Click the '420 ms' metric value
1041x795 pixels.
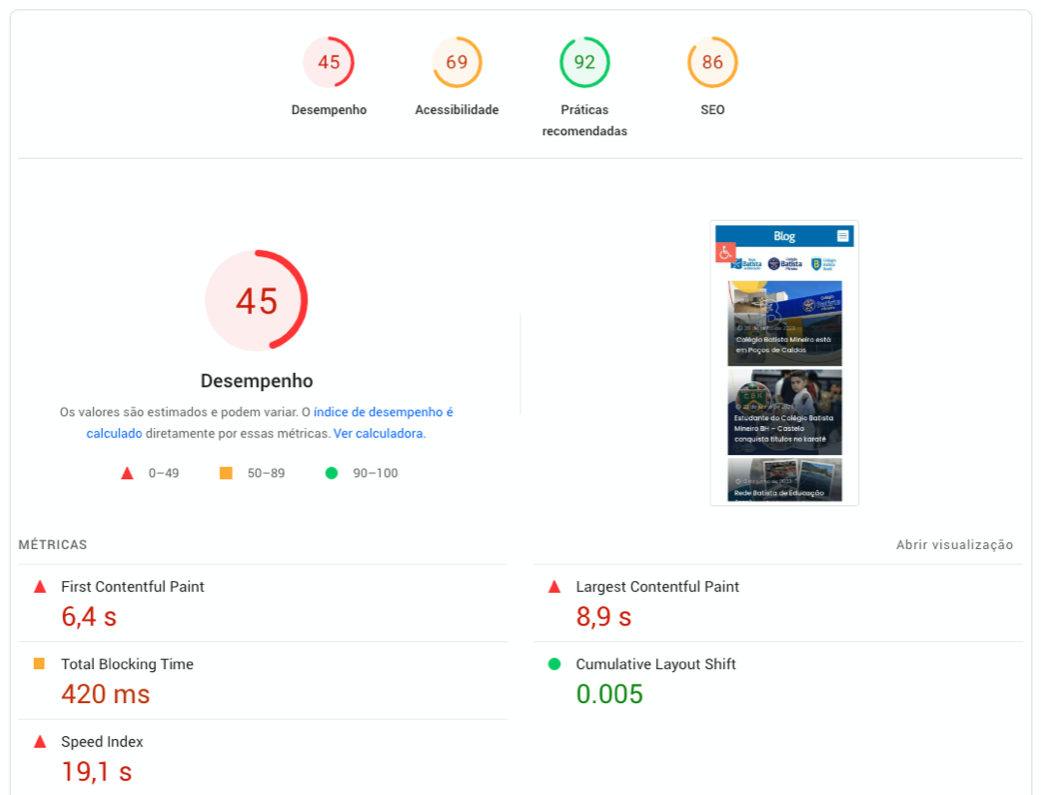coord(106,694)
